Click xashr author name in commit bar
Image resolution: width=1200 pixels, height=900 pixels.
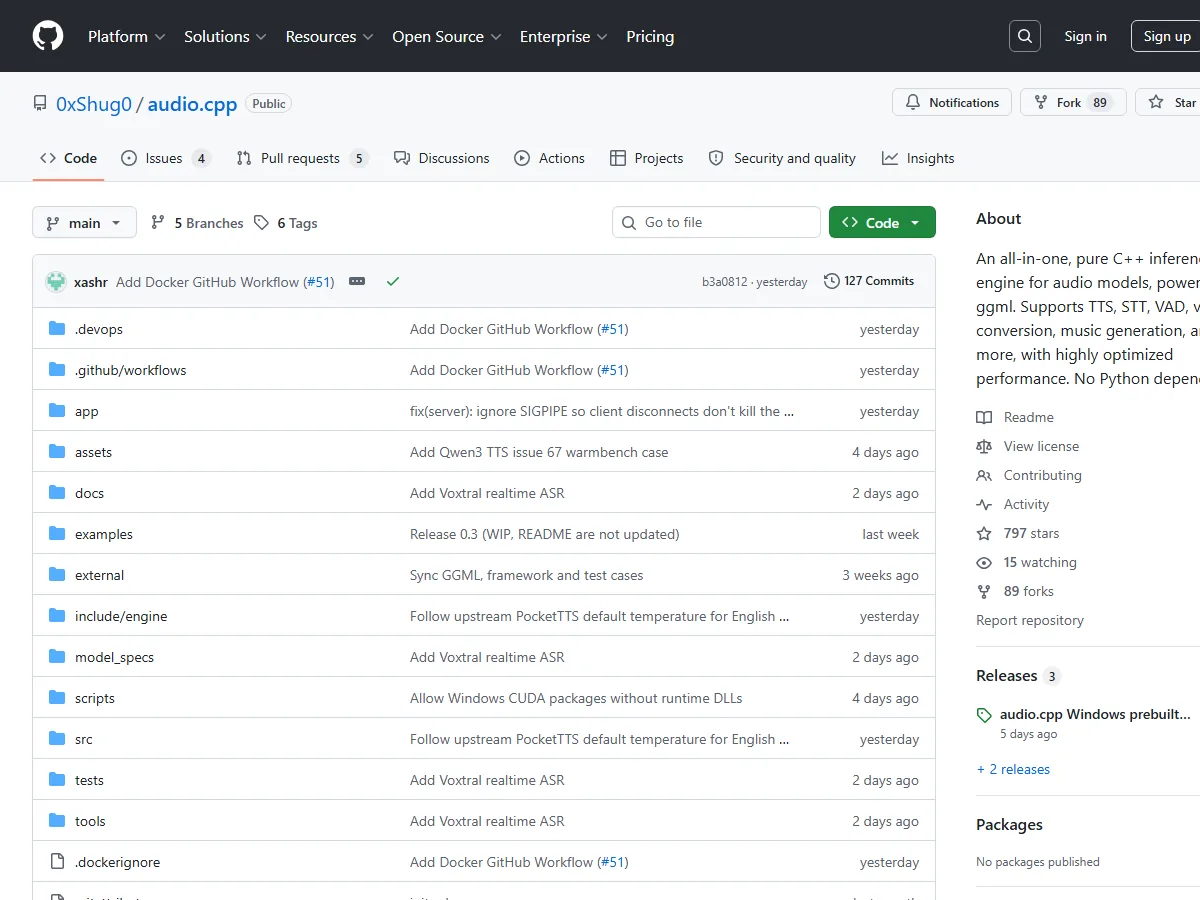(x=91, y=282)
